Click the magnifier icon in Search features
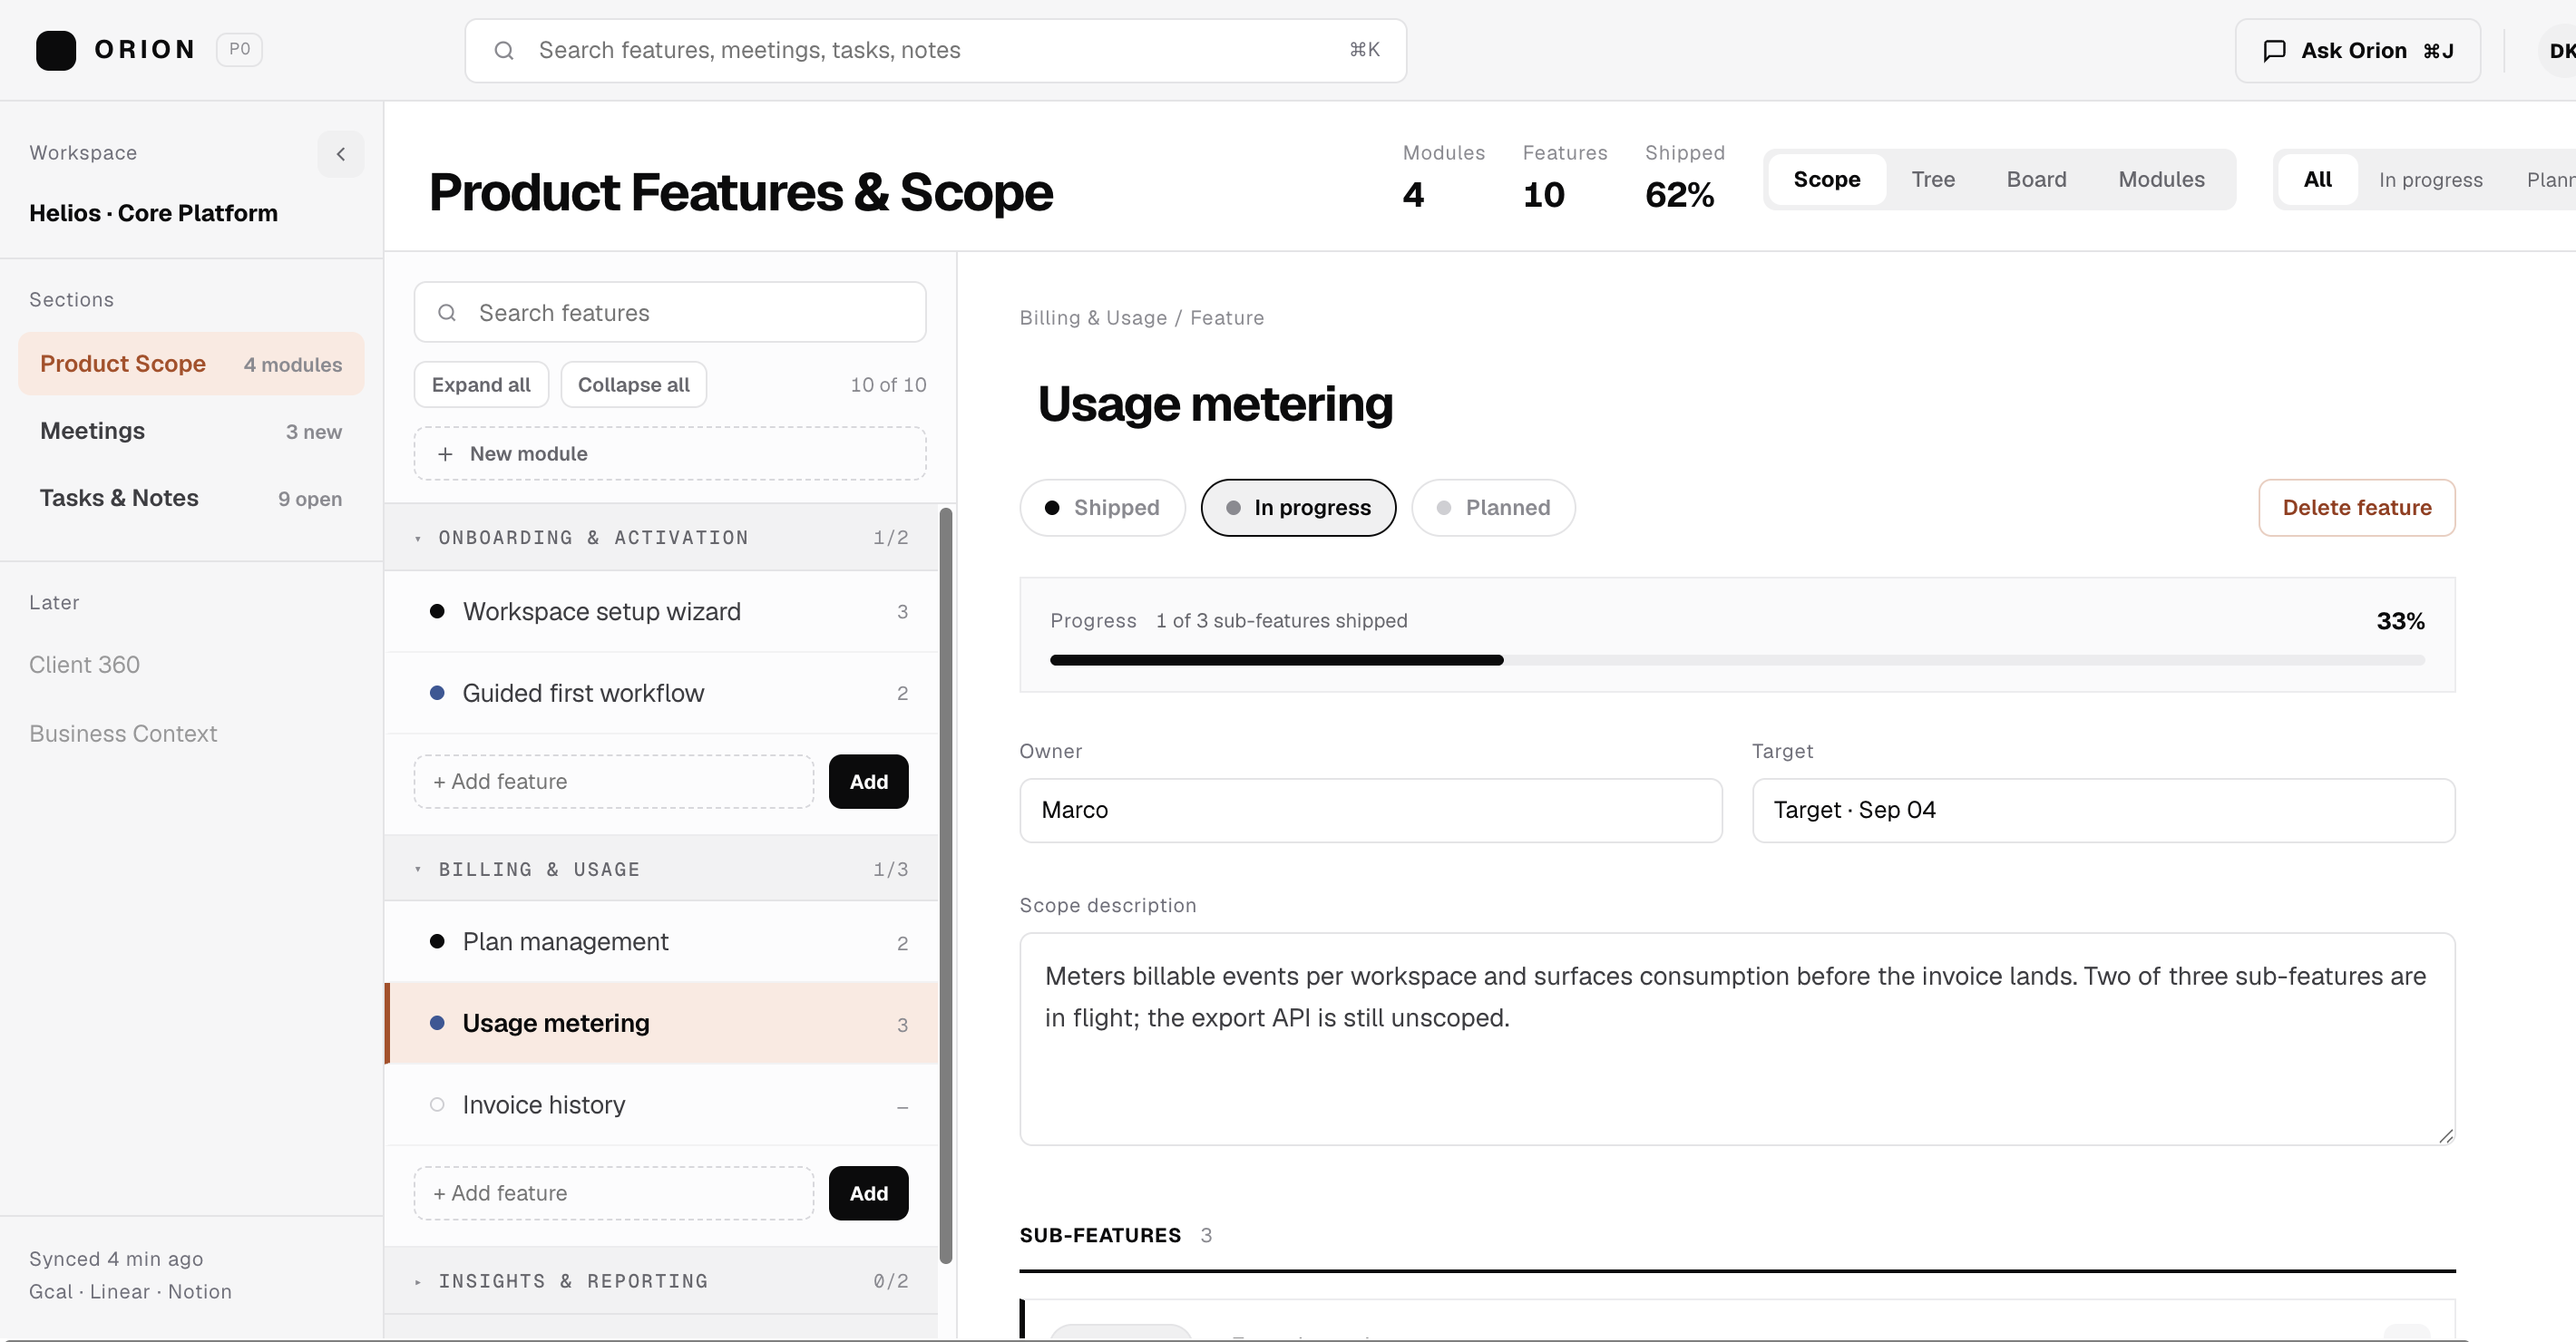 point(447,313)
